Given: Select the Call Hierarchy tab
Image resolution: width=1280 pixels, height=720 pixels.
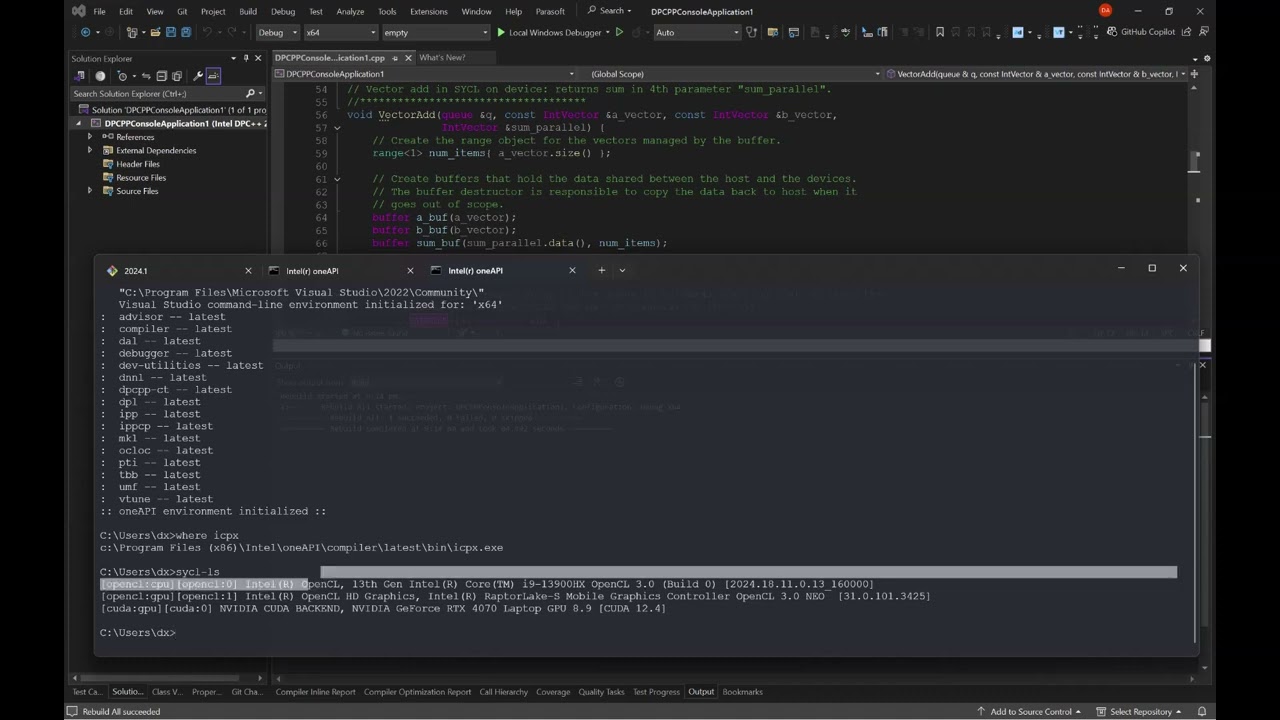Looking at the screenshot, I should pyautogui.click(x=503, y=692).
